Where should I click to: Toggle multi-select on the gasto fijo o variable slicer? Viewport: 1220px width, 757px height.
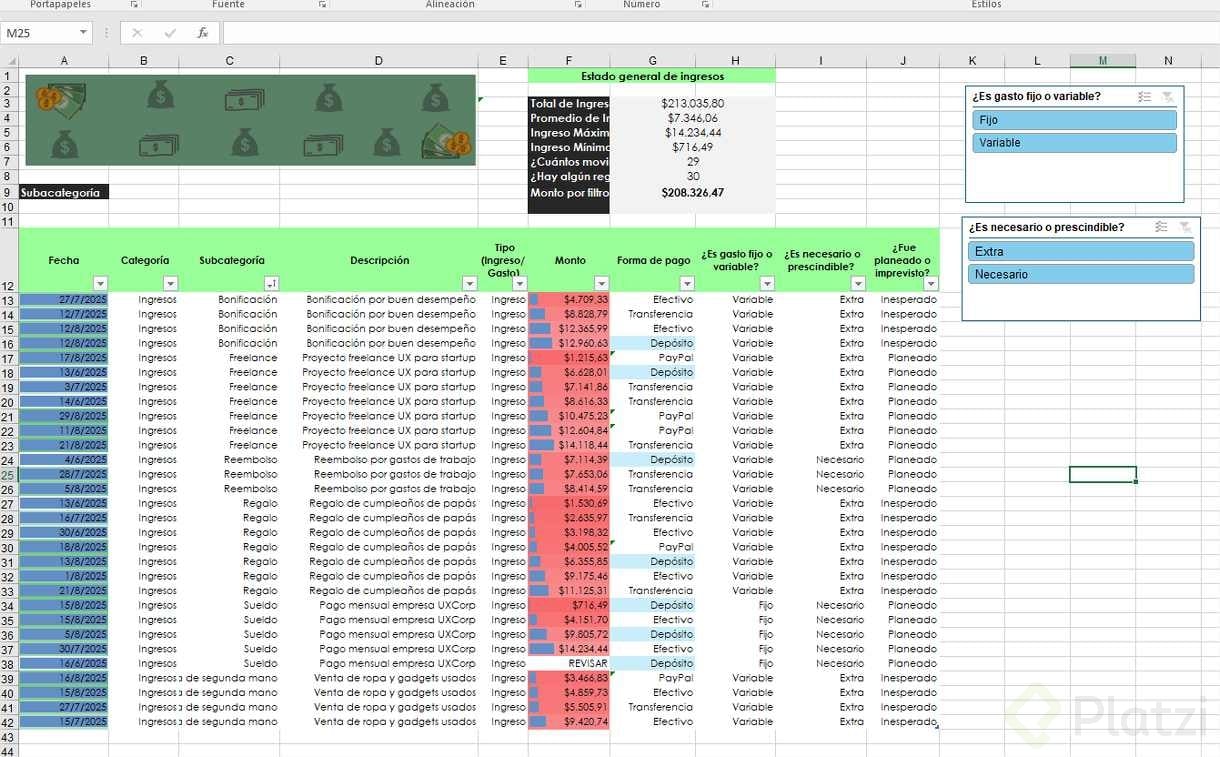click(x=1145, y=97)
